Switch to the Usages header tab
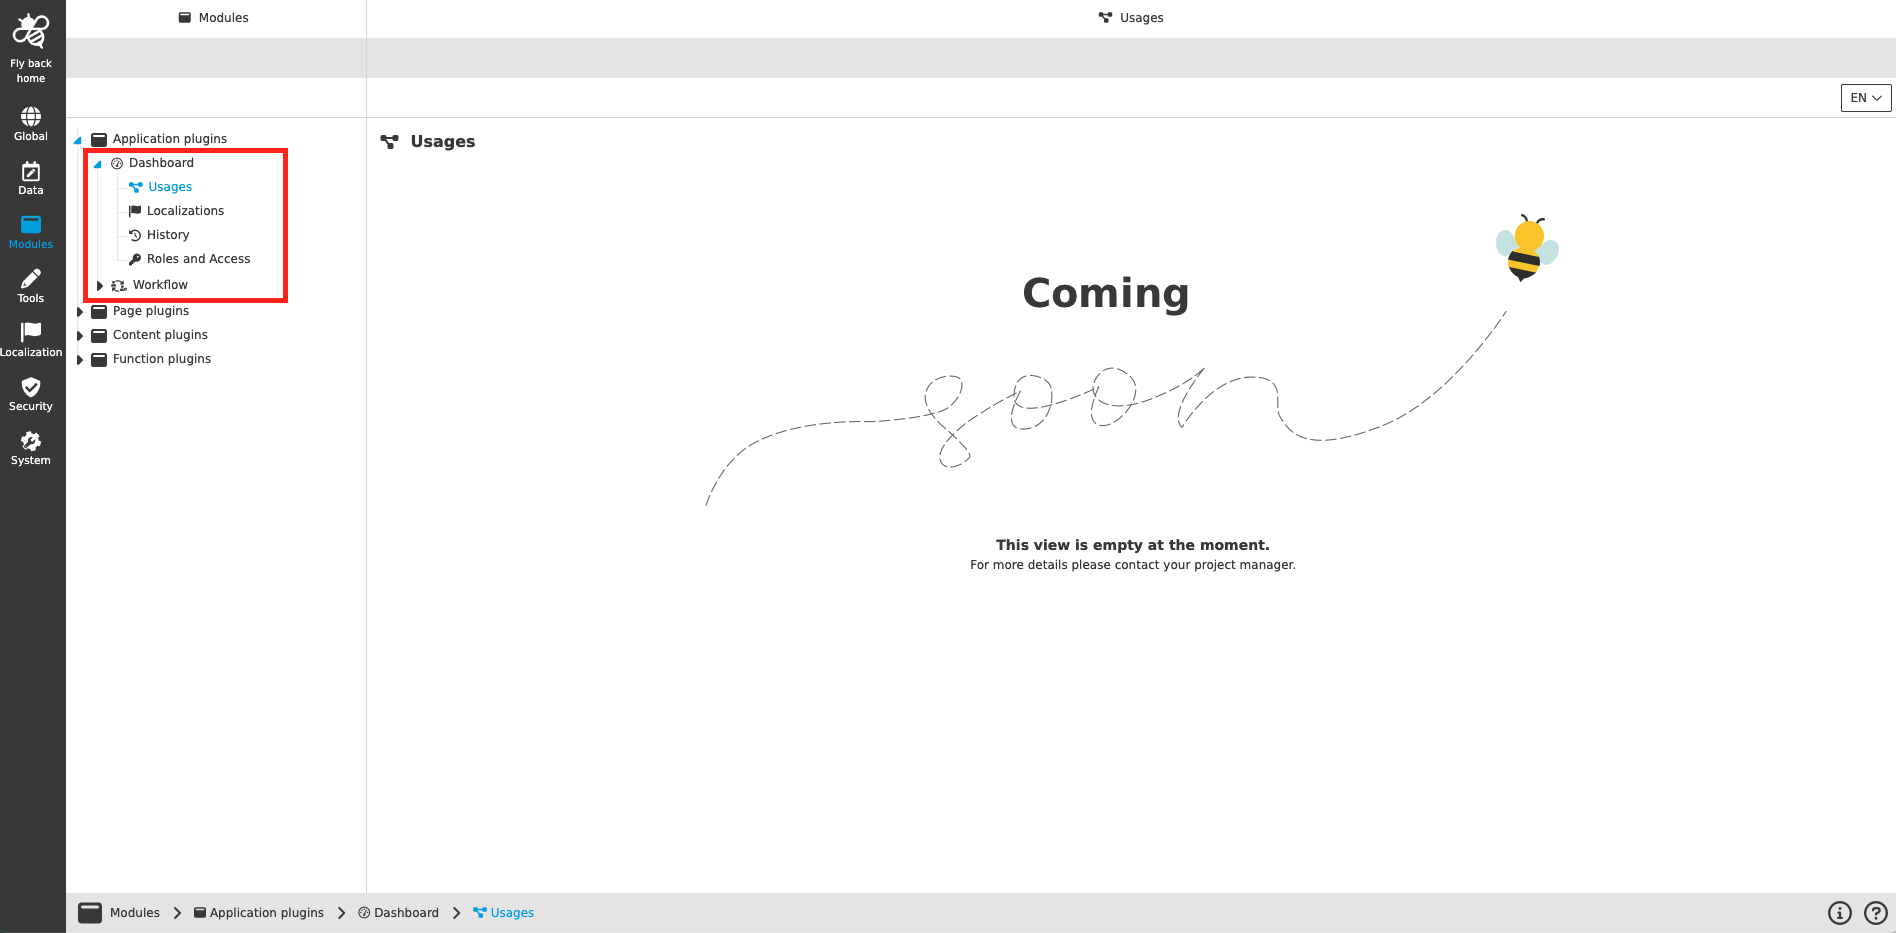 pyautogui.click(x=1131, y=17)
